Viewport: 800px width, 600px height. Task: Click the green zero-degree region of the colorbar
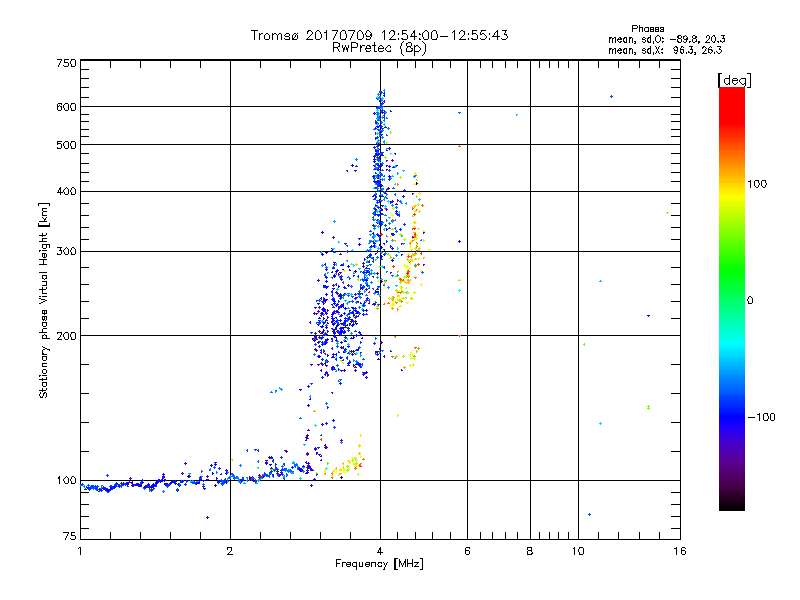[x=732, y=300]
